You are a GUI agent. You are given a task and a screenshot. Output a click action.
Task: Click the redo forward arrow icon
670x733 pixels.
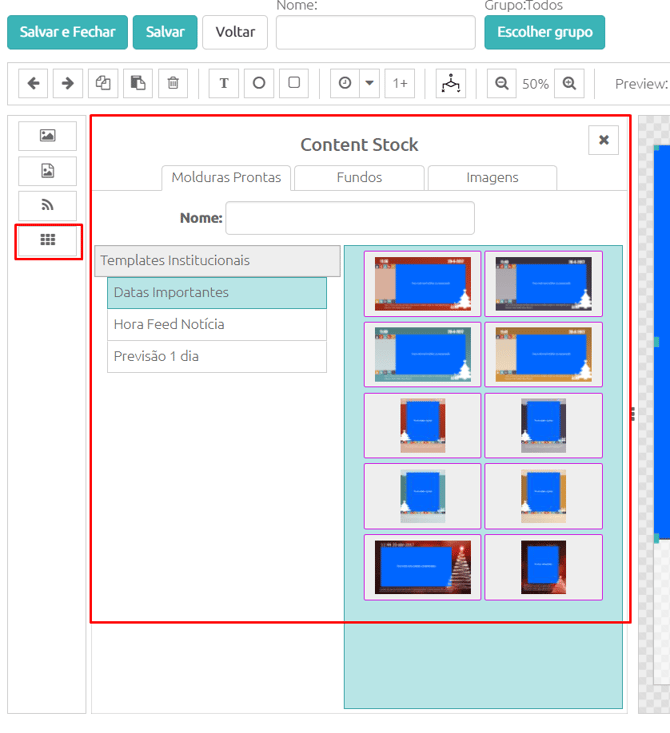click(x=68, y=83)
